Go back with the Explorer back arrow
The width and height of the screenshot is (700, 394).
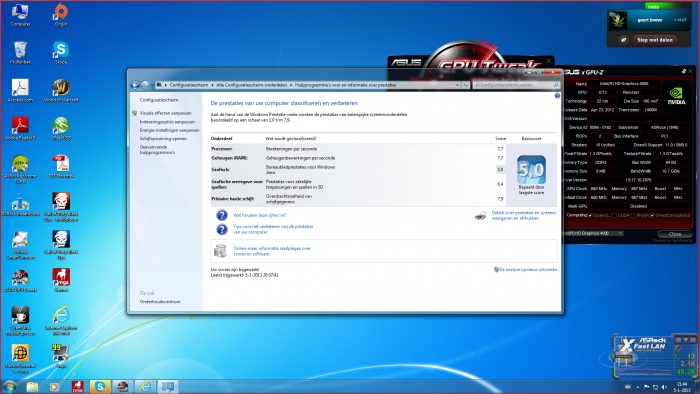135,85
